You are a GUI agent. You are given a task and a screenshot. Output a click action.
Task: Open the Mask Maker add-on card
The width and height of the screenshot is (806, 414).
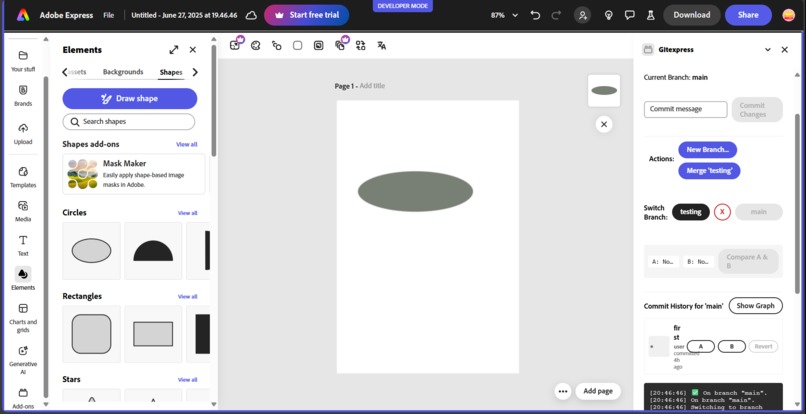(134, 174)
